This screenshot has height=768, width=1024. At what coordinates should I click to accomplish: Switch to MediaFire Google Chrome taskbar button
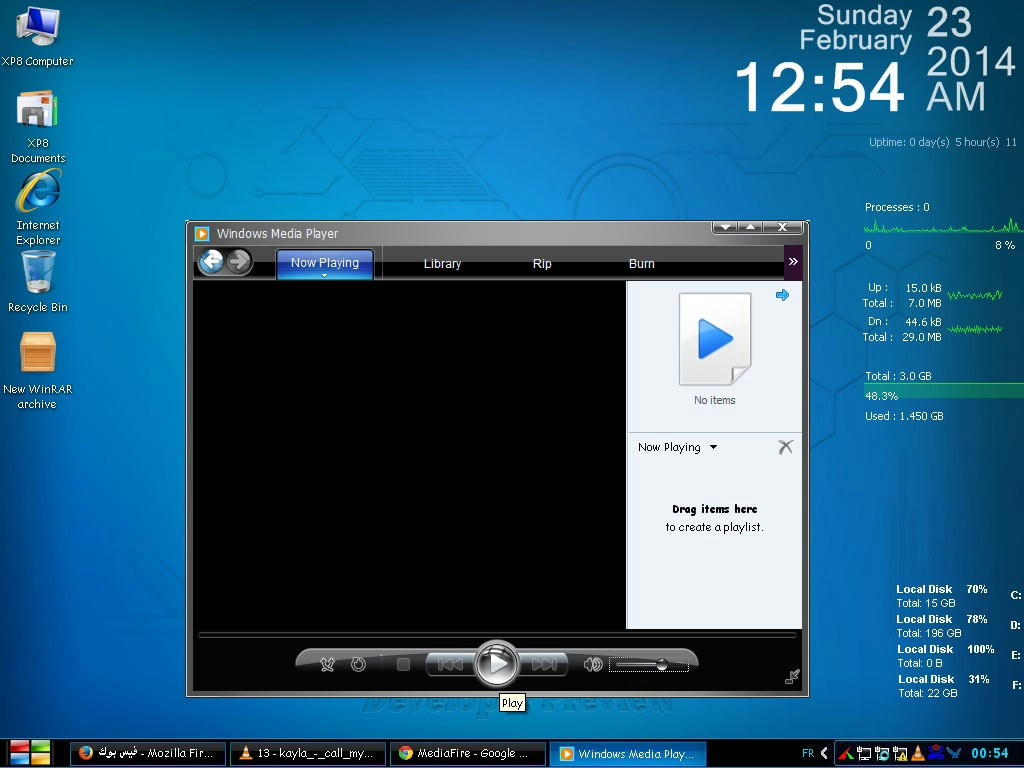click(x=467, y=753)
